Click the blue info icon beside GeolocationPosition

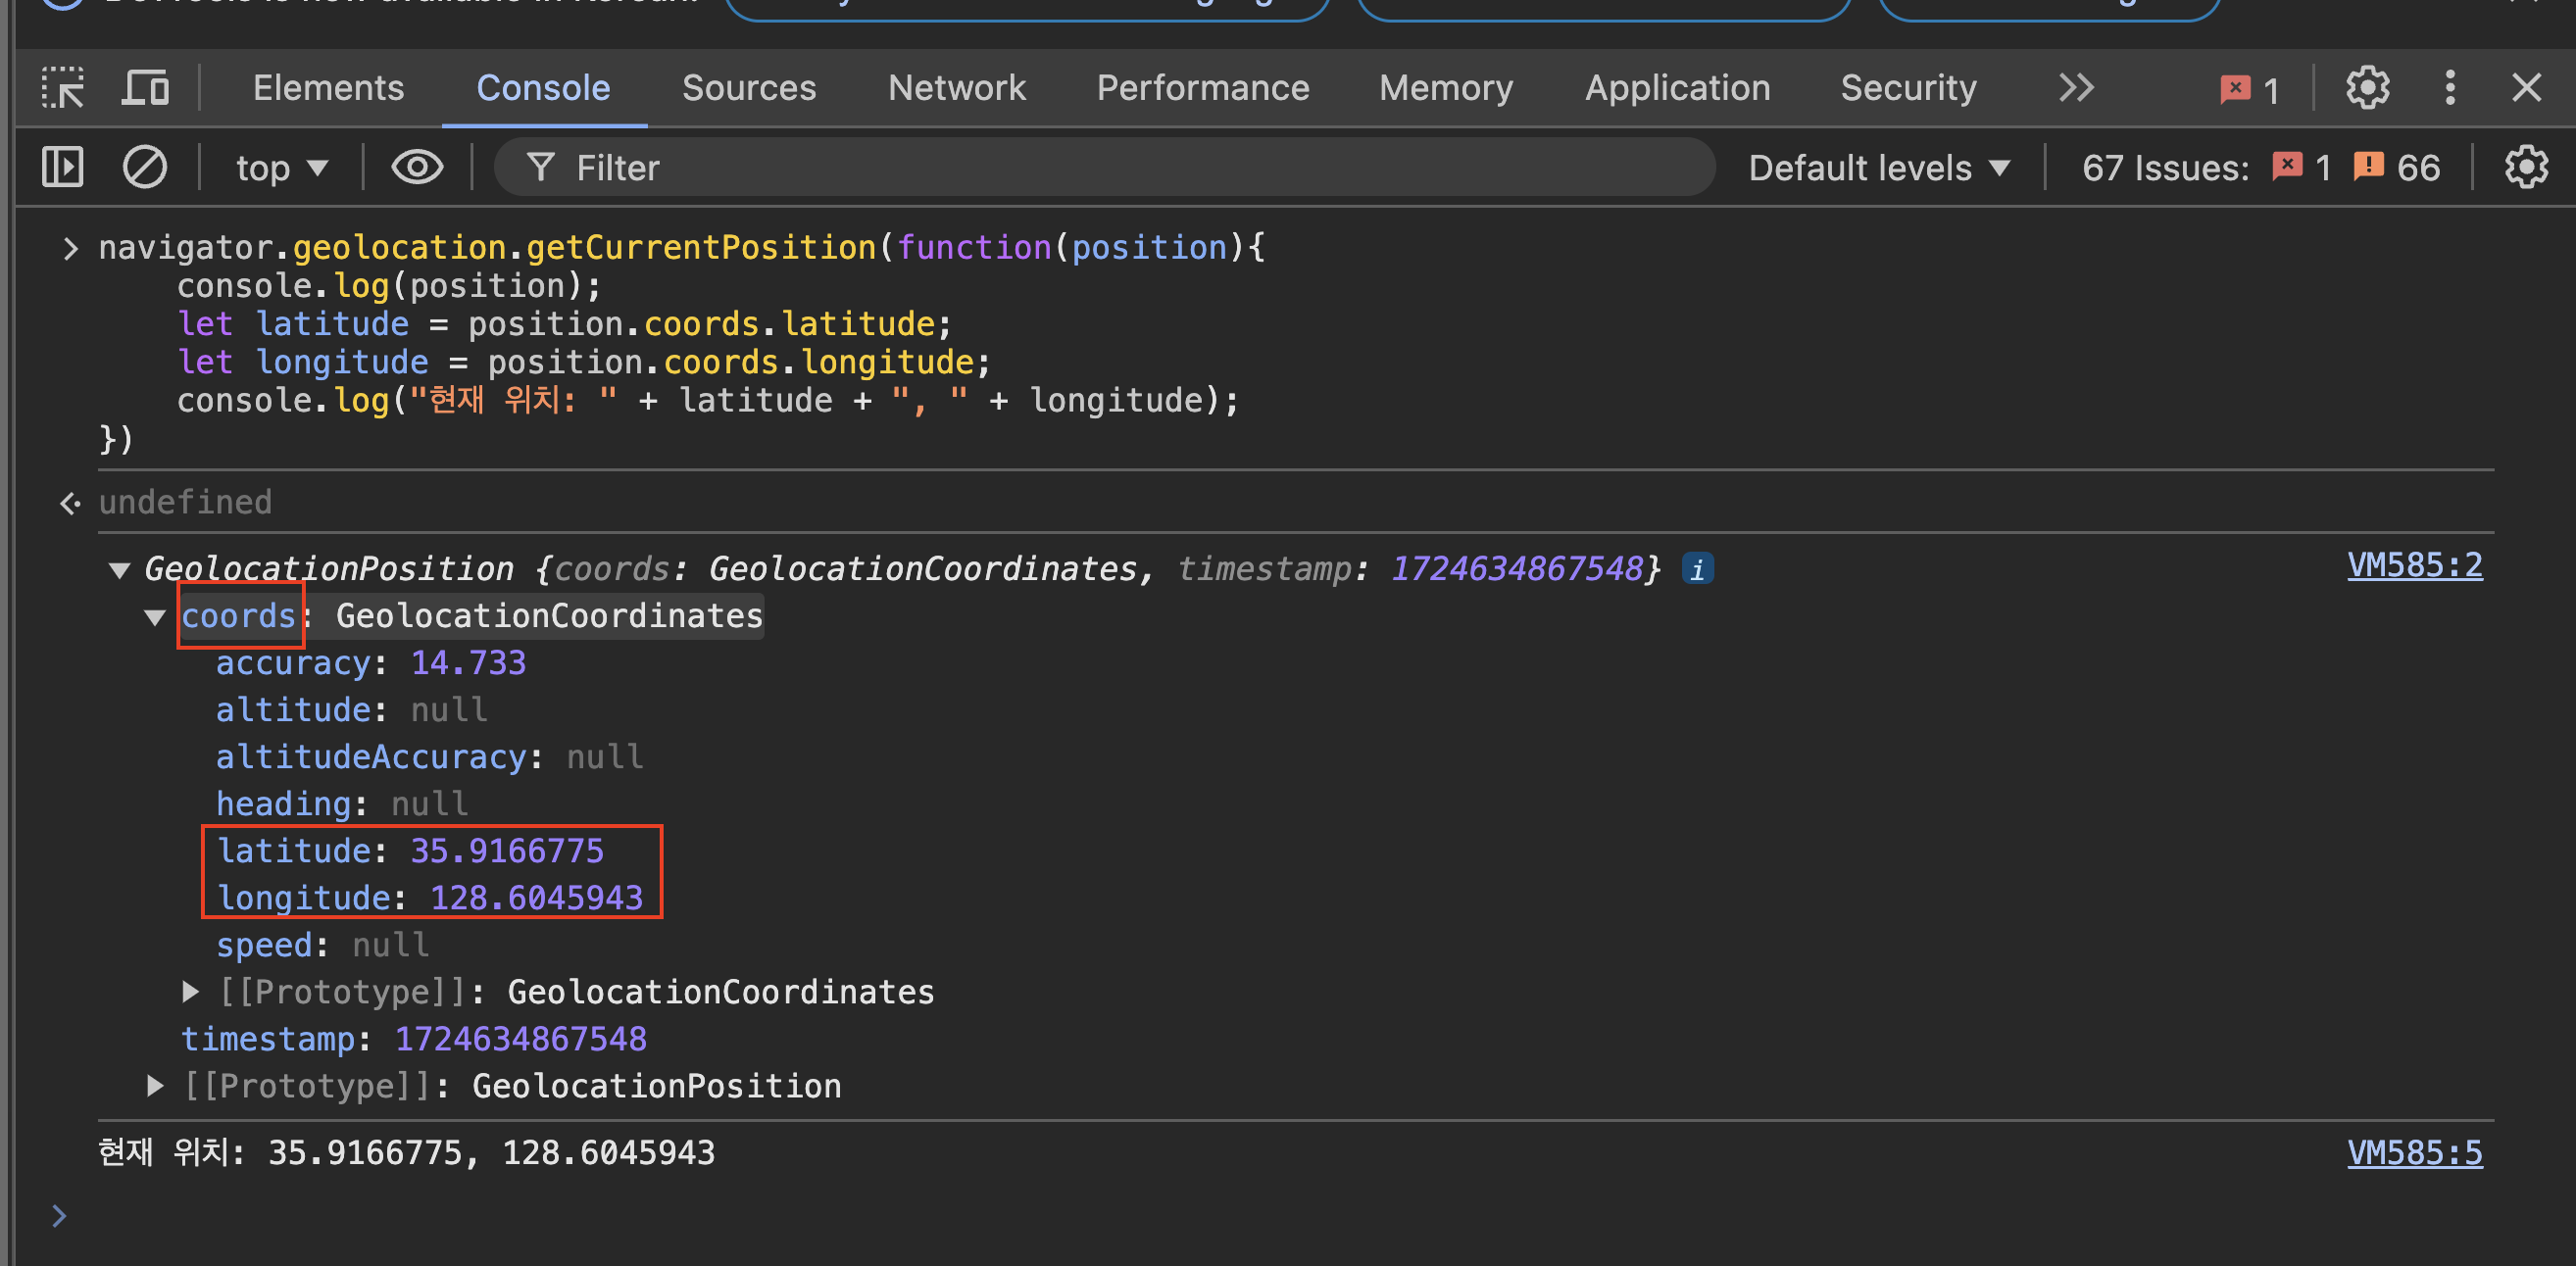coord(1697,569)
